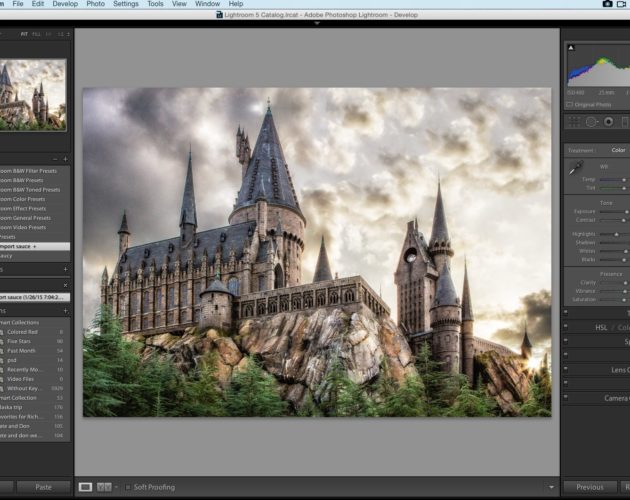Open the Edit menu

pyautogui.click(x=38, y=4)
